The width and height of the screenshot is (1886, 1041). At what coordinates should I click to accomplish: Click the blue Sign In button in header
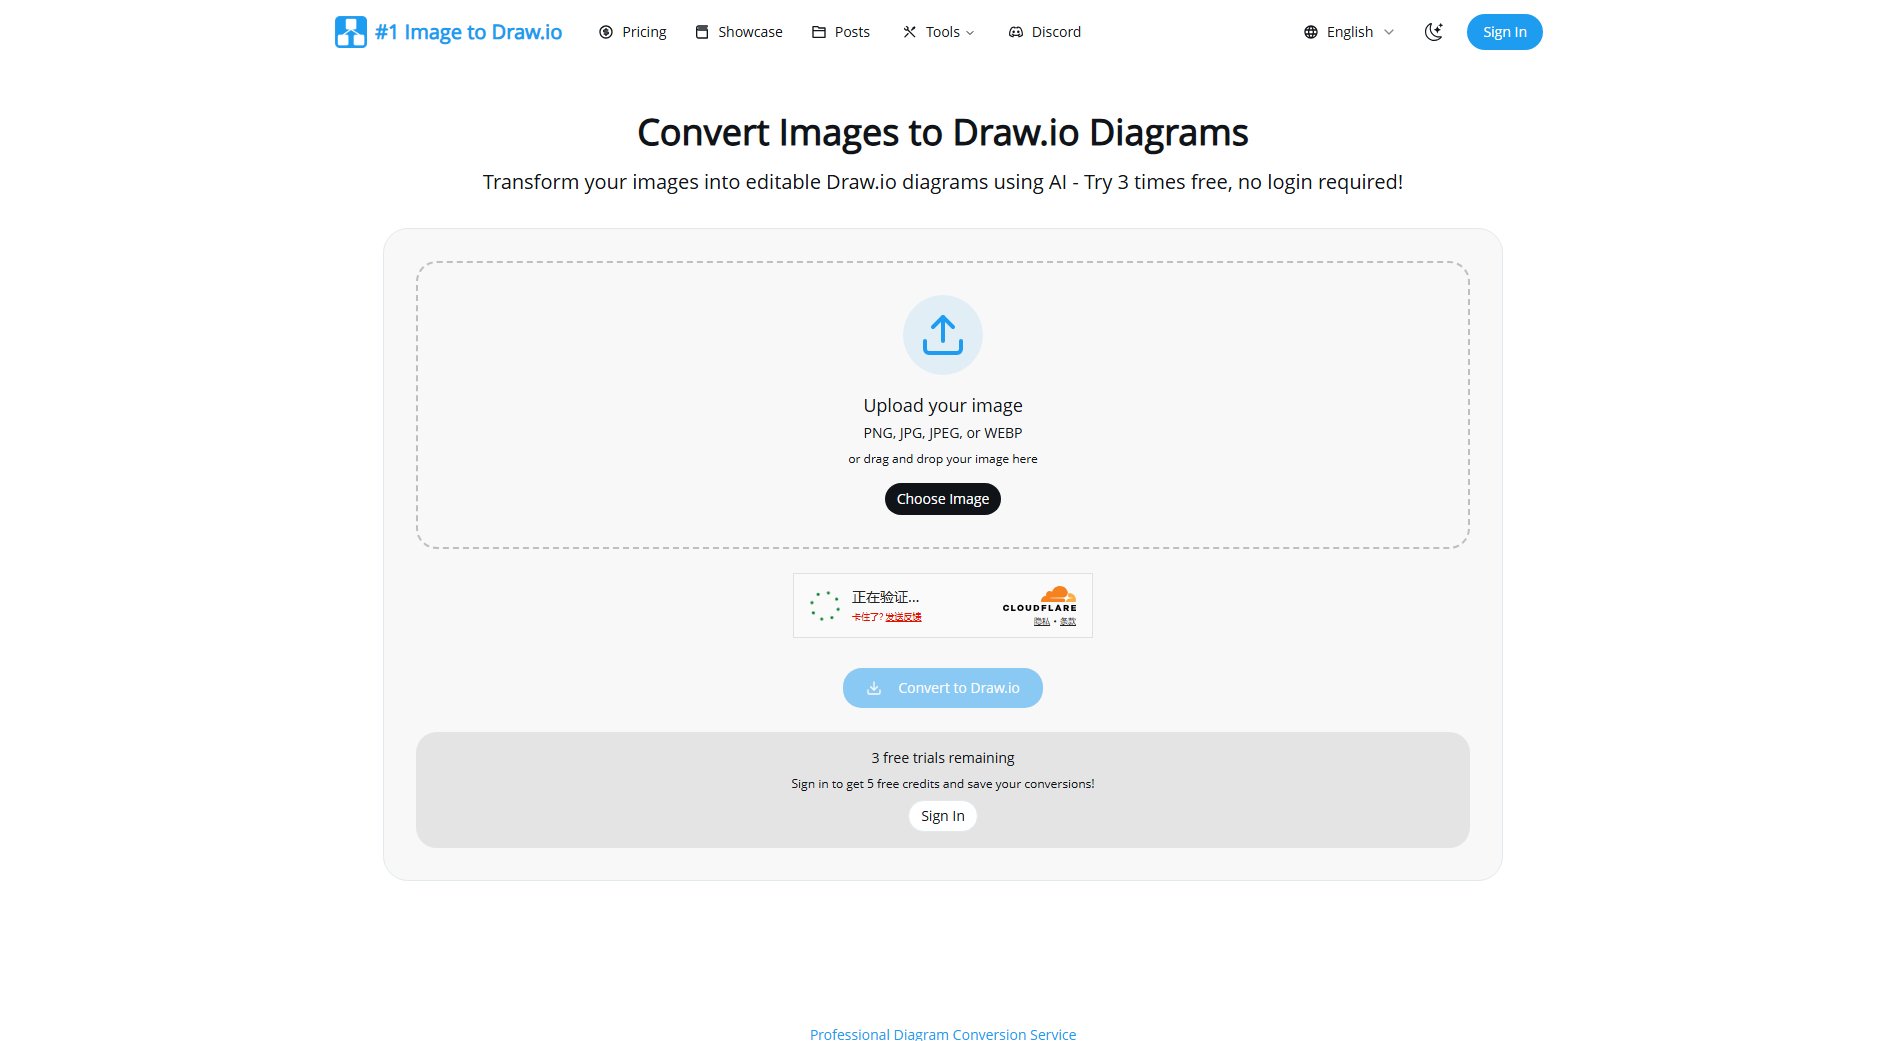click(1504, 32)
